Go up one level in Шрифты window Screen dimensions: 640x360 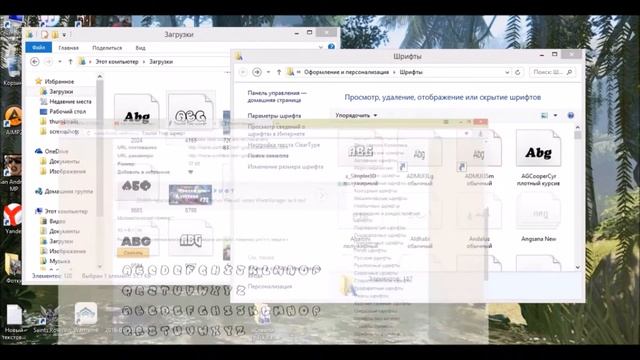coord(279,72)
